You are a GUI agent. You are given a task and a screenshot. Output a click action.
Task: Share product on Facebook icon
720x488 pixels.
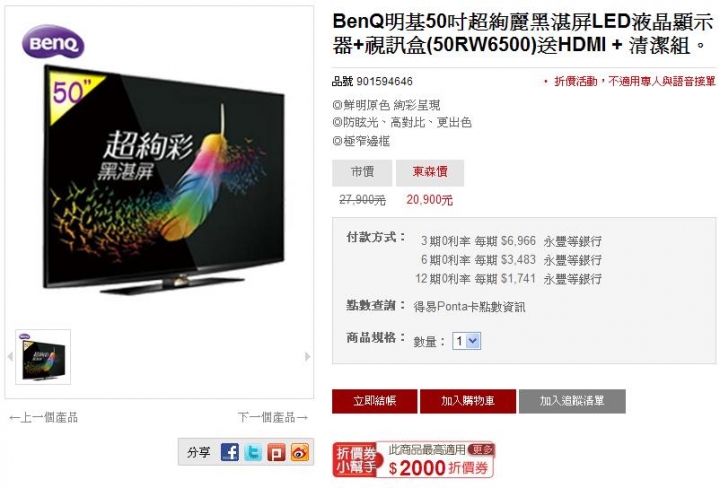point(230,452)
